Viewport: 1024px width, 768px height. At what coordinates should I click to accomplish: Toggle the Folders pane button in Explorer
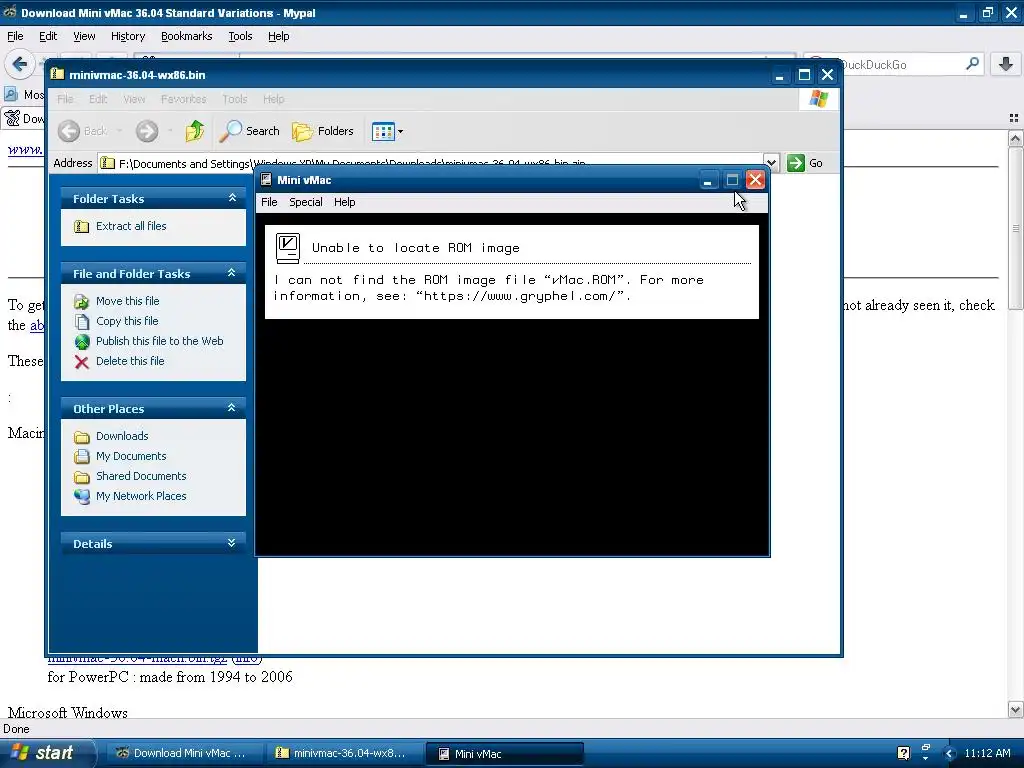323,131
